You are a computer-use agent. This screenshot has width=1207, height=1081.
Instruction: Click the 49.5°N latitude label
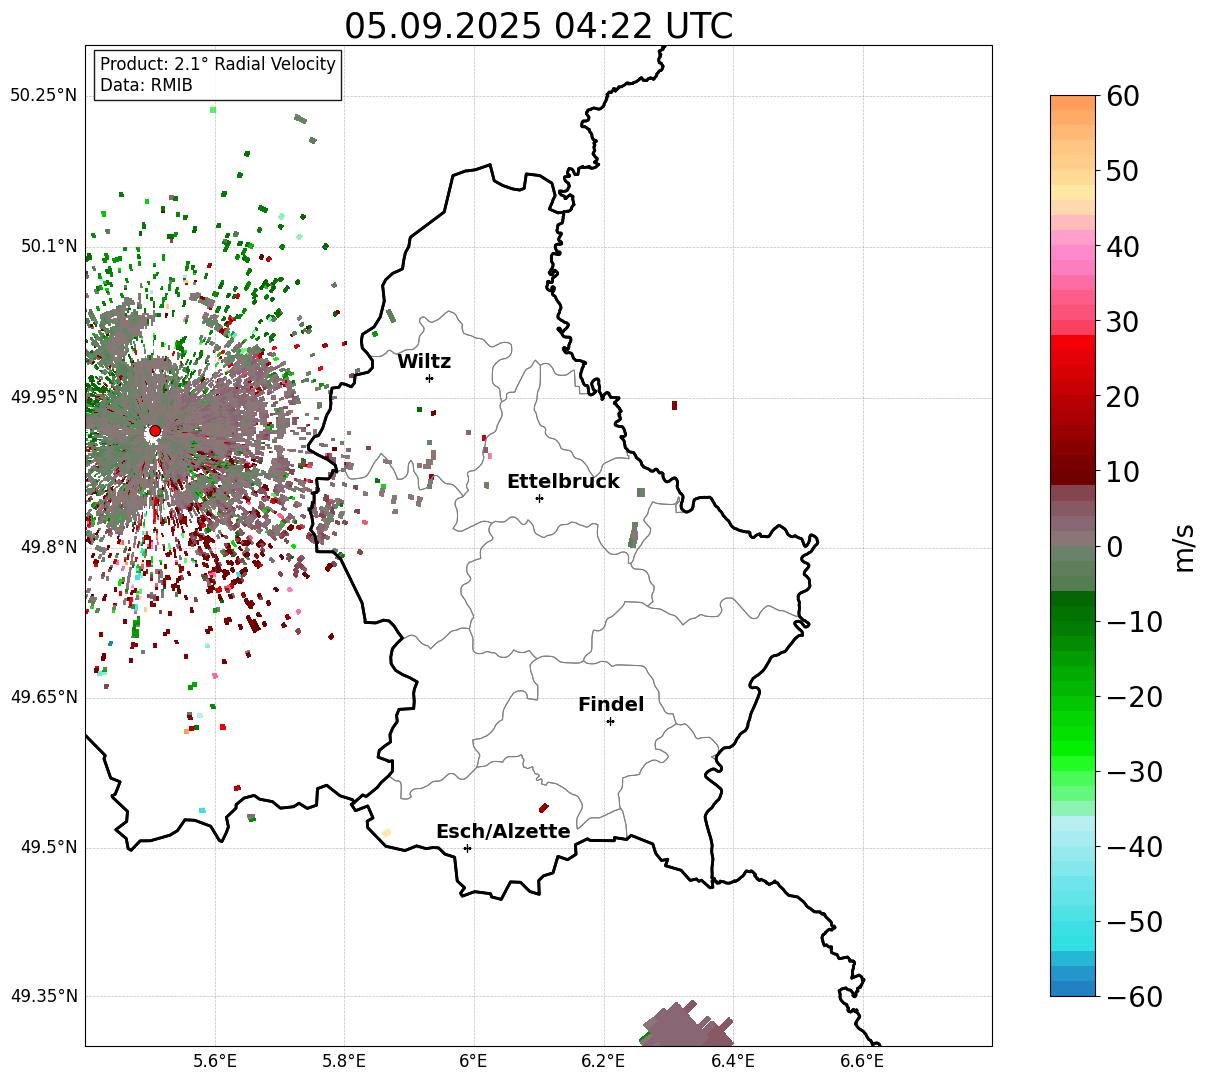48,847
